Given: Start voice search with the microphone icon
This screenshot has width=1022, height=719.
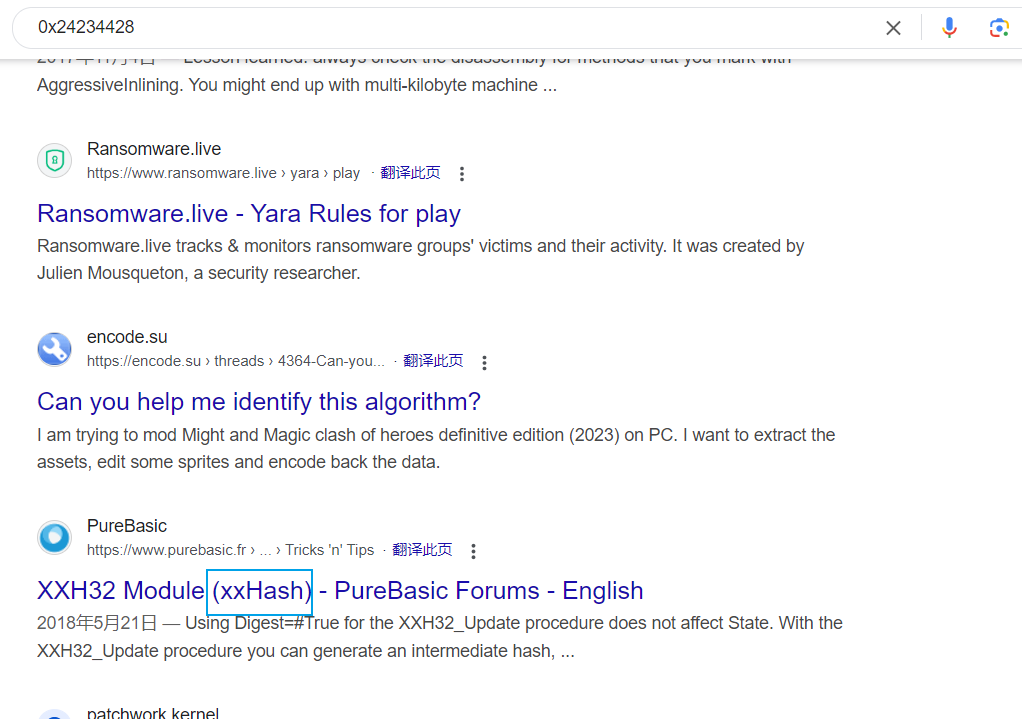Looking at the screenshot, I should click(x=949, y=28).
